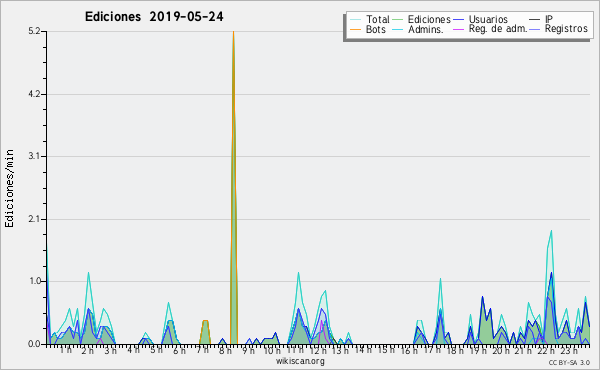Click the '5 h' x-axis label
The image size is (600, 370).
click(156, 350)
